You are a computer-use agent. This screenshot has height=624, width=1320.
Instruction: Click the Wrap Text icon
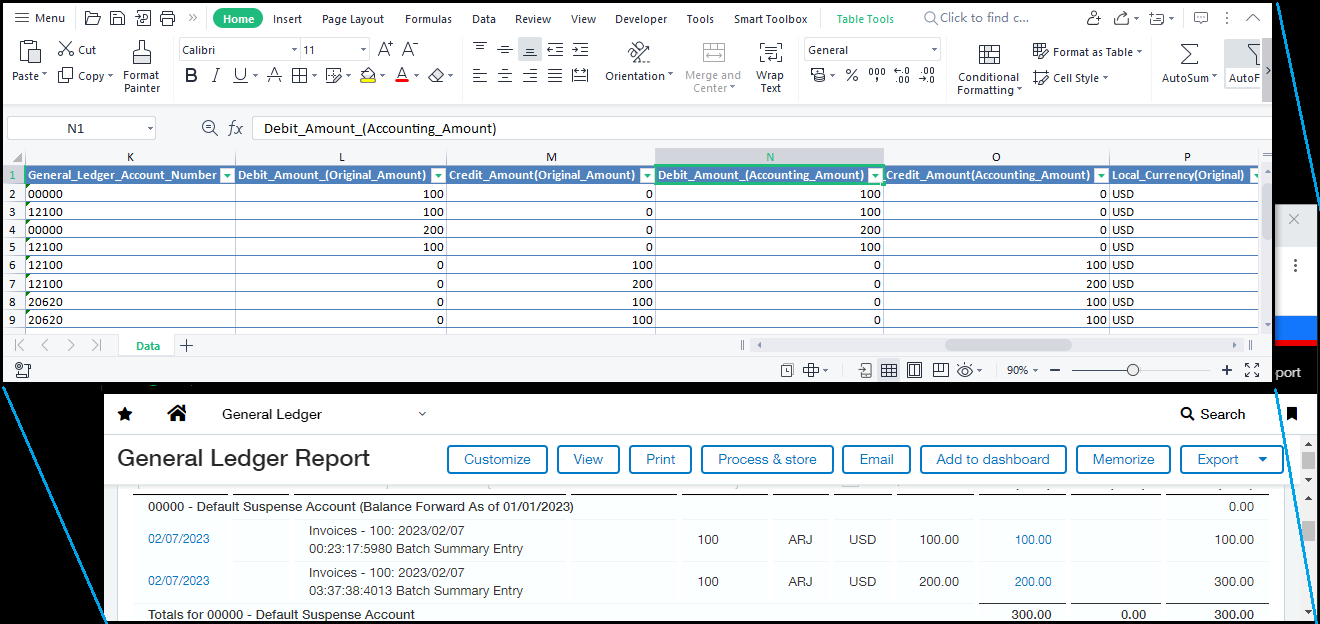770,66
